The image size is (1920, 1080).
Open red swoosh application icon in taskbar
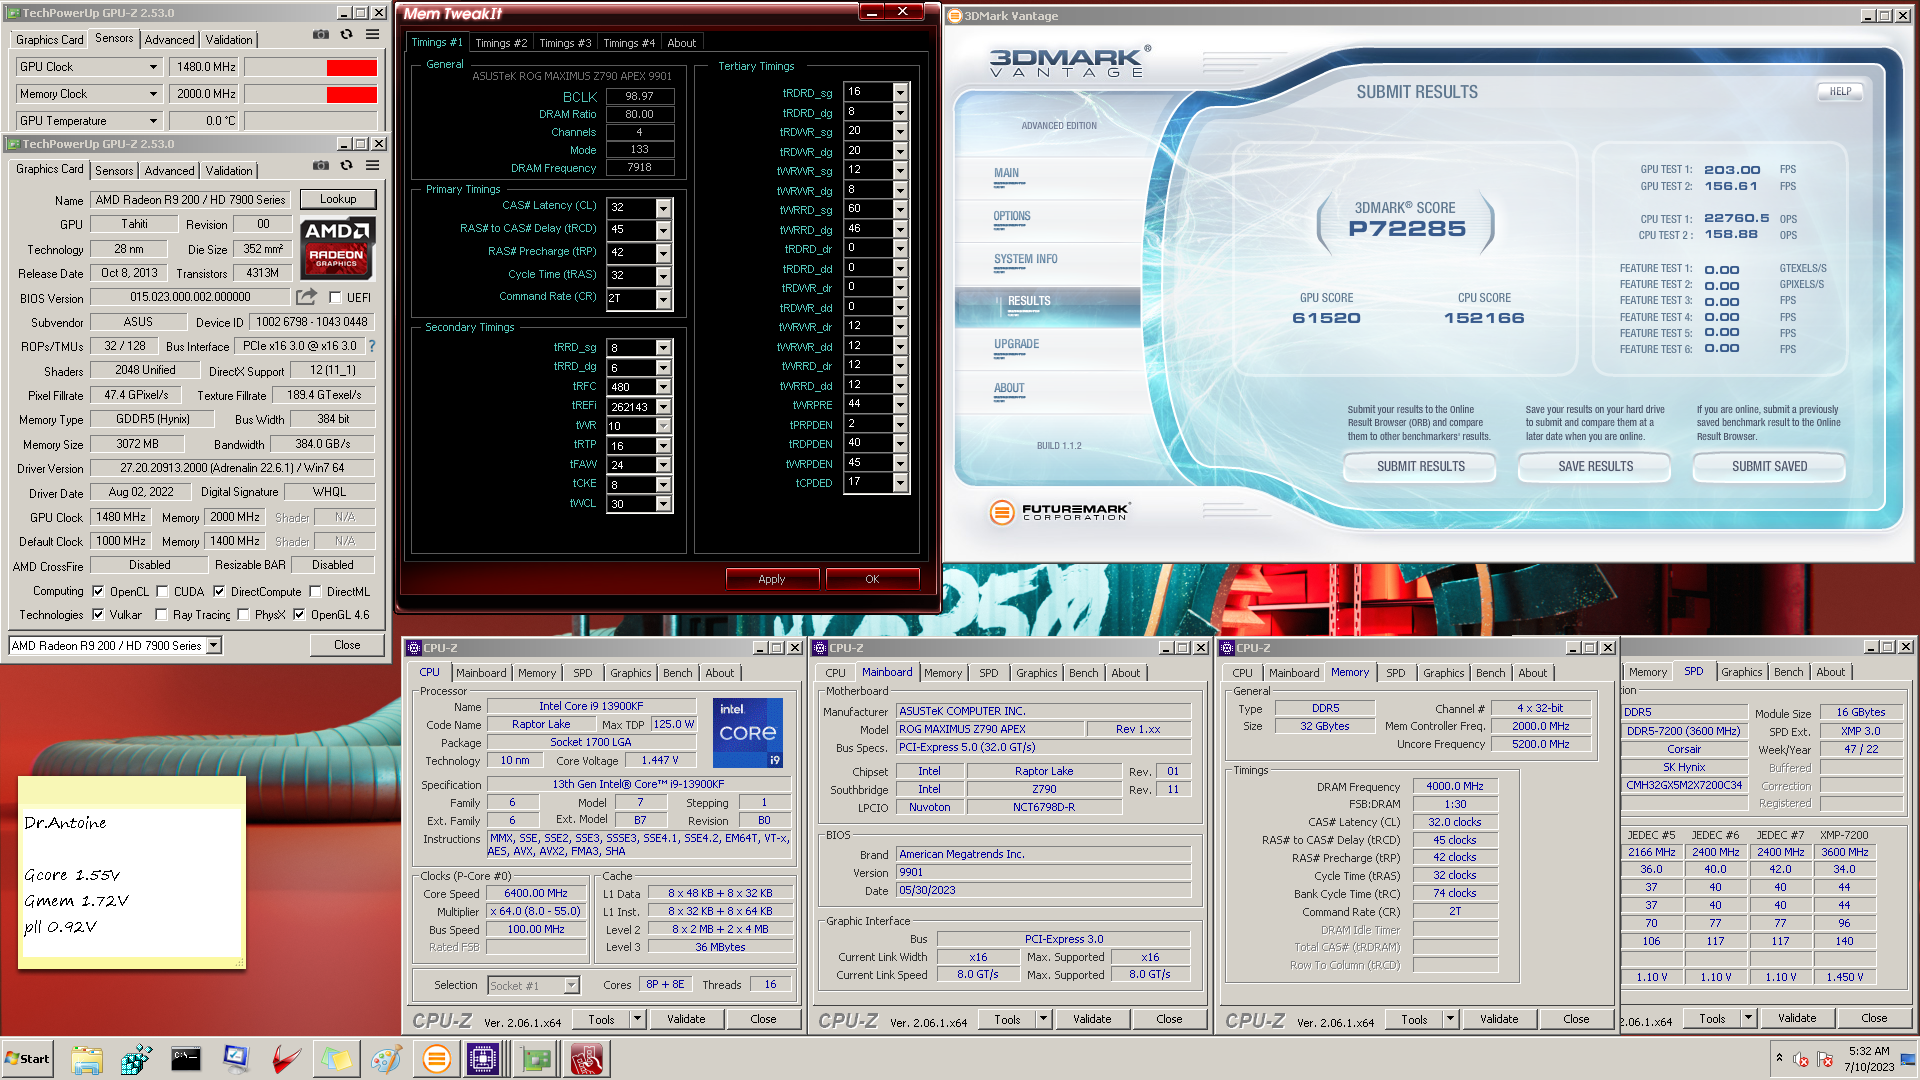[x=286, y=1059]
